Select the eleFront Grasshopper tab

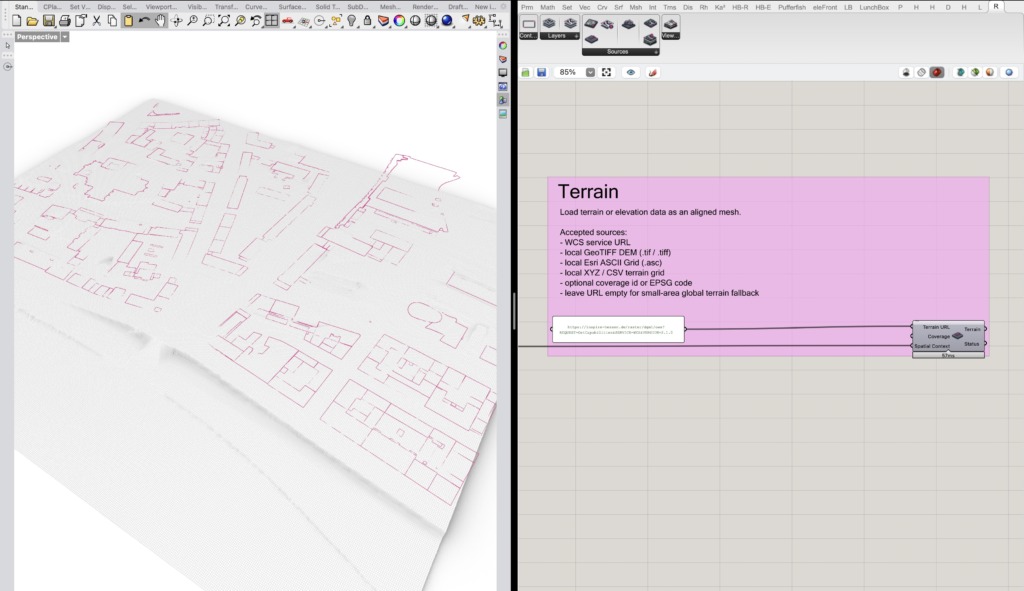[x=825, y=7]
